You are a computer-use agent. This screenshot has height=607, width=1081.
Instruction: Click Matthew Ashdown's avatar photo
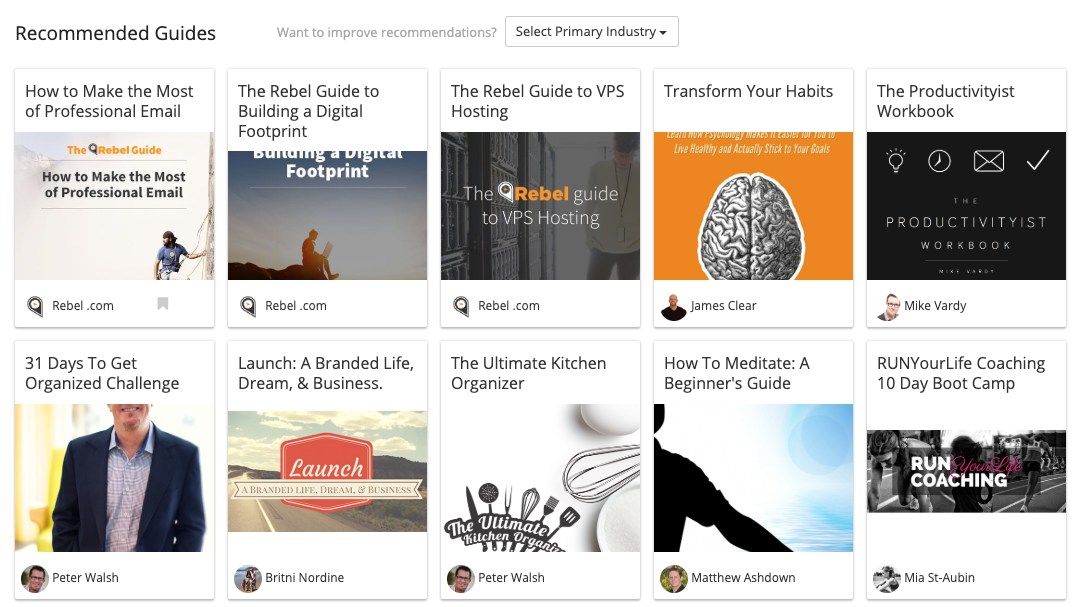click(674, 579)
